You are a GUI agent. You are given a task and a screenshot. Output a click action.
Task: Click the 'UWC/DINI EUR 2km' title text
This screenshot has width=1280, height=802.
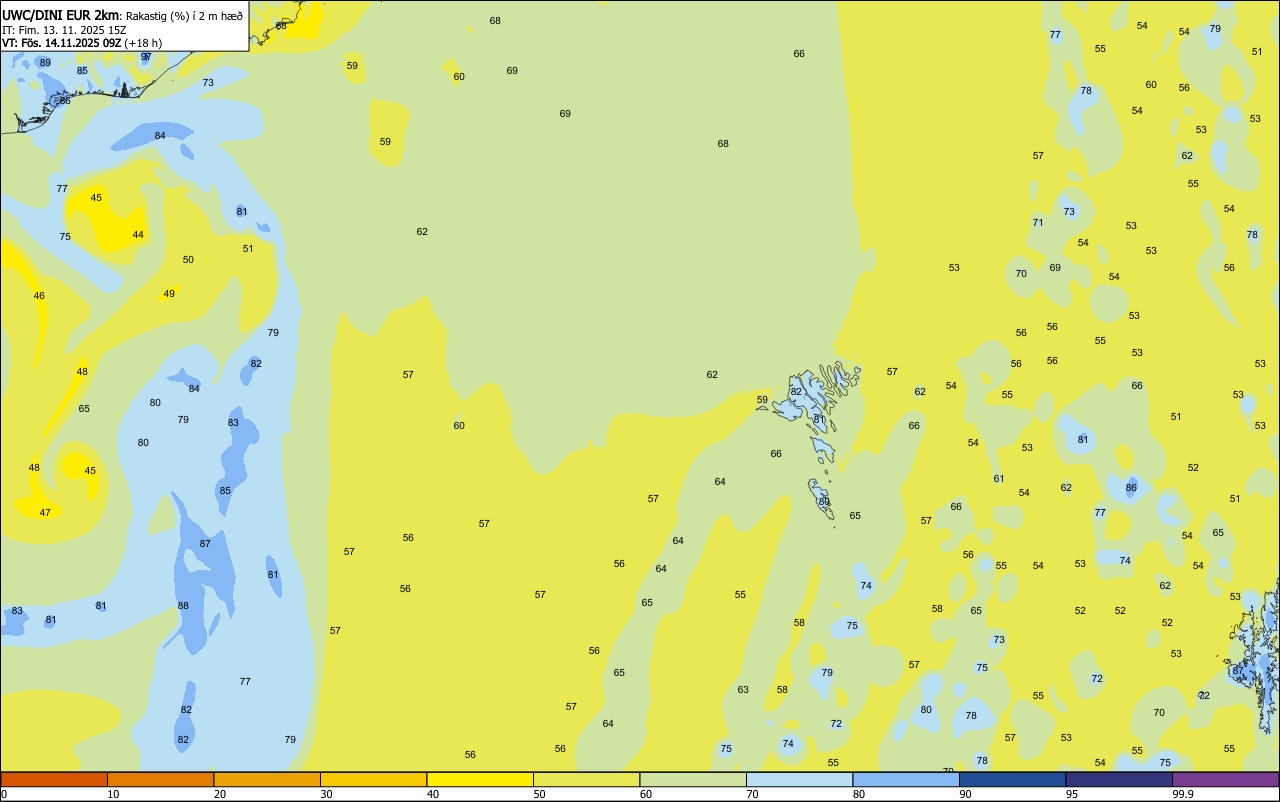coord(60,14)
